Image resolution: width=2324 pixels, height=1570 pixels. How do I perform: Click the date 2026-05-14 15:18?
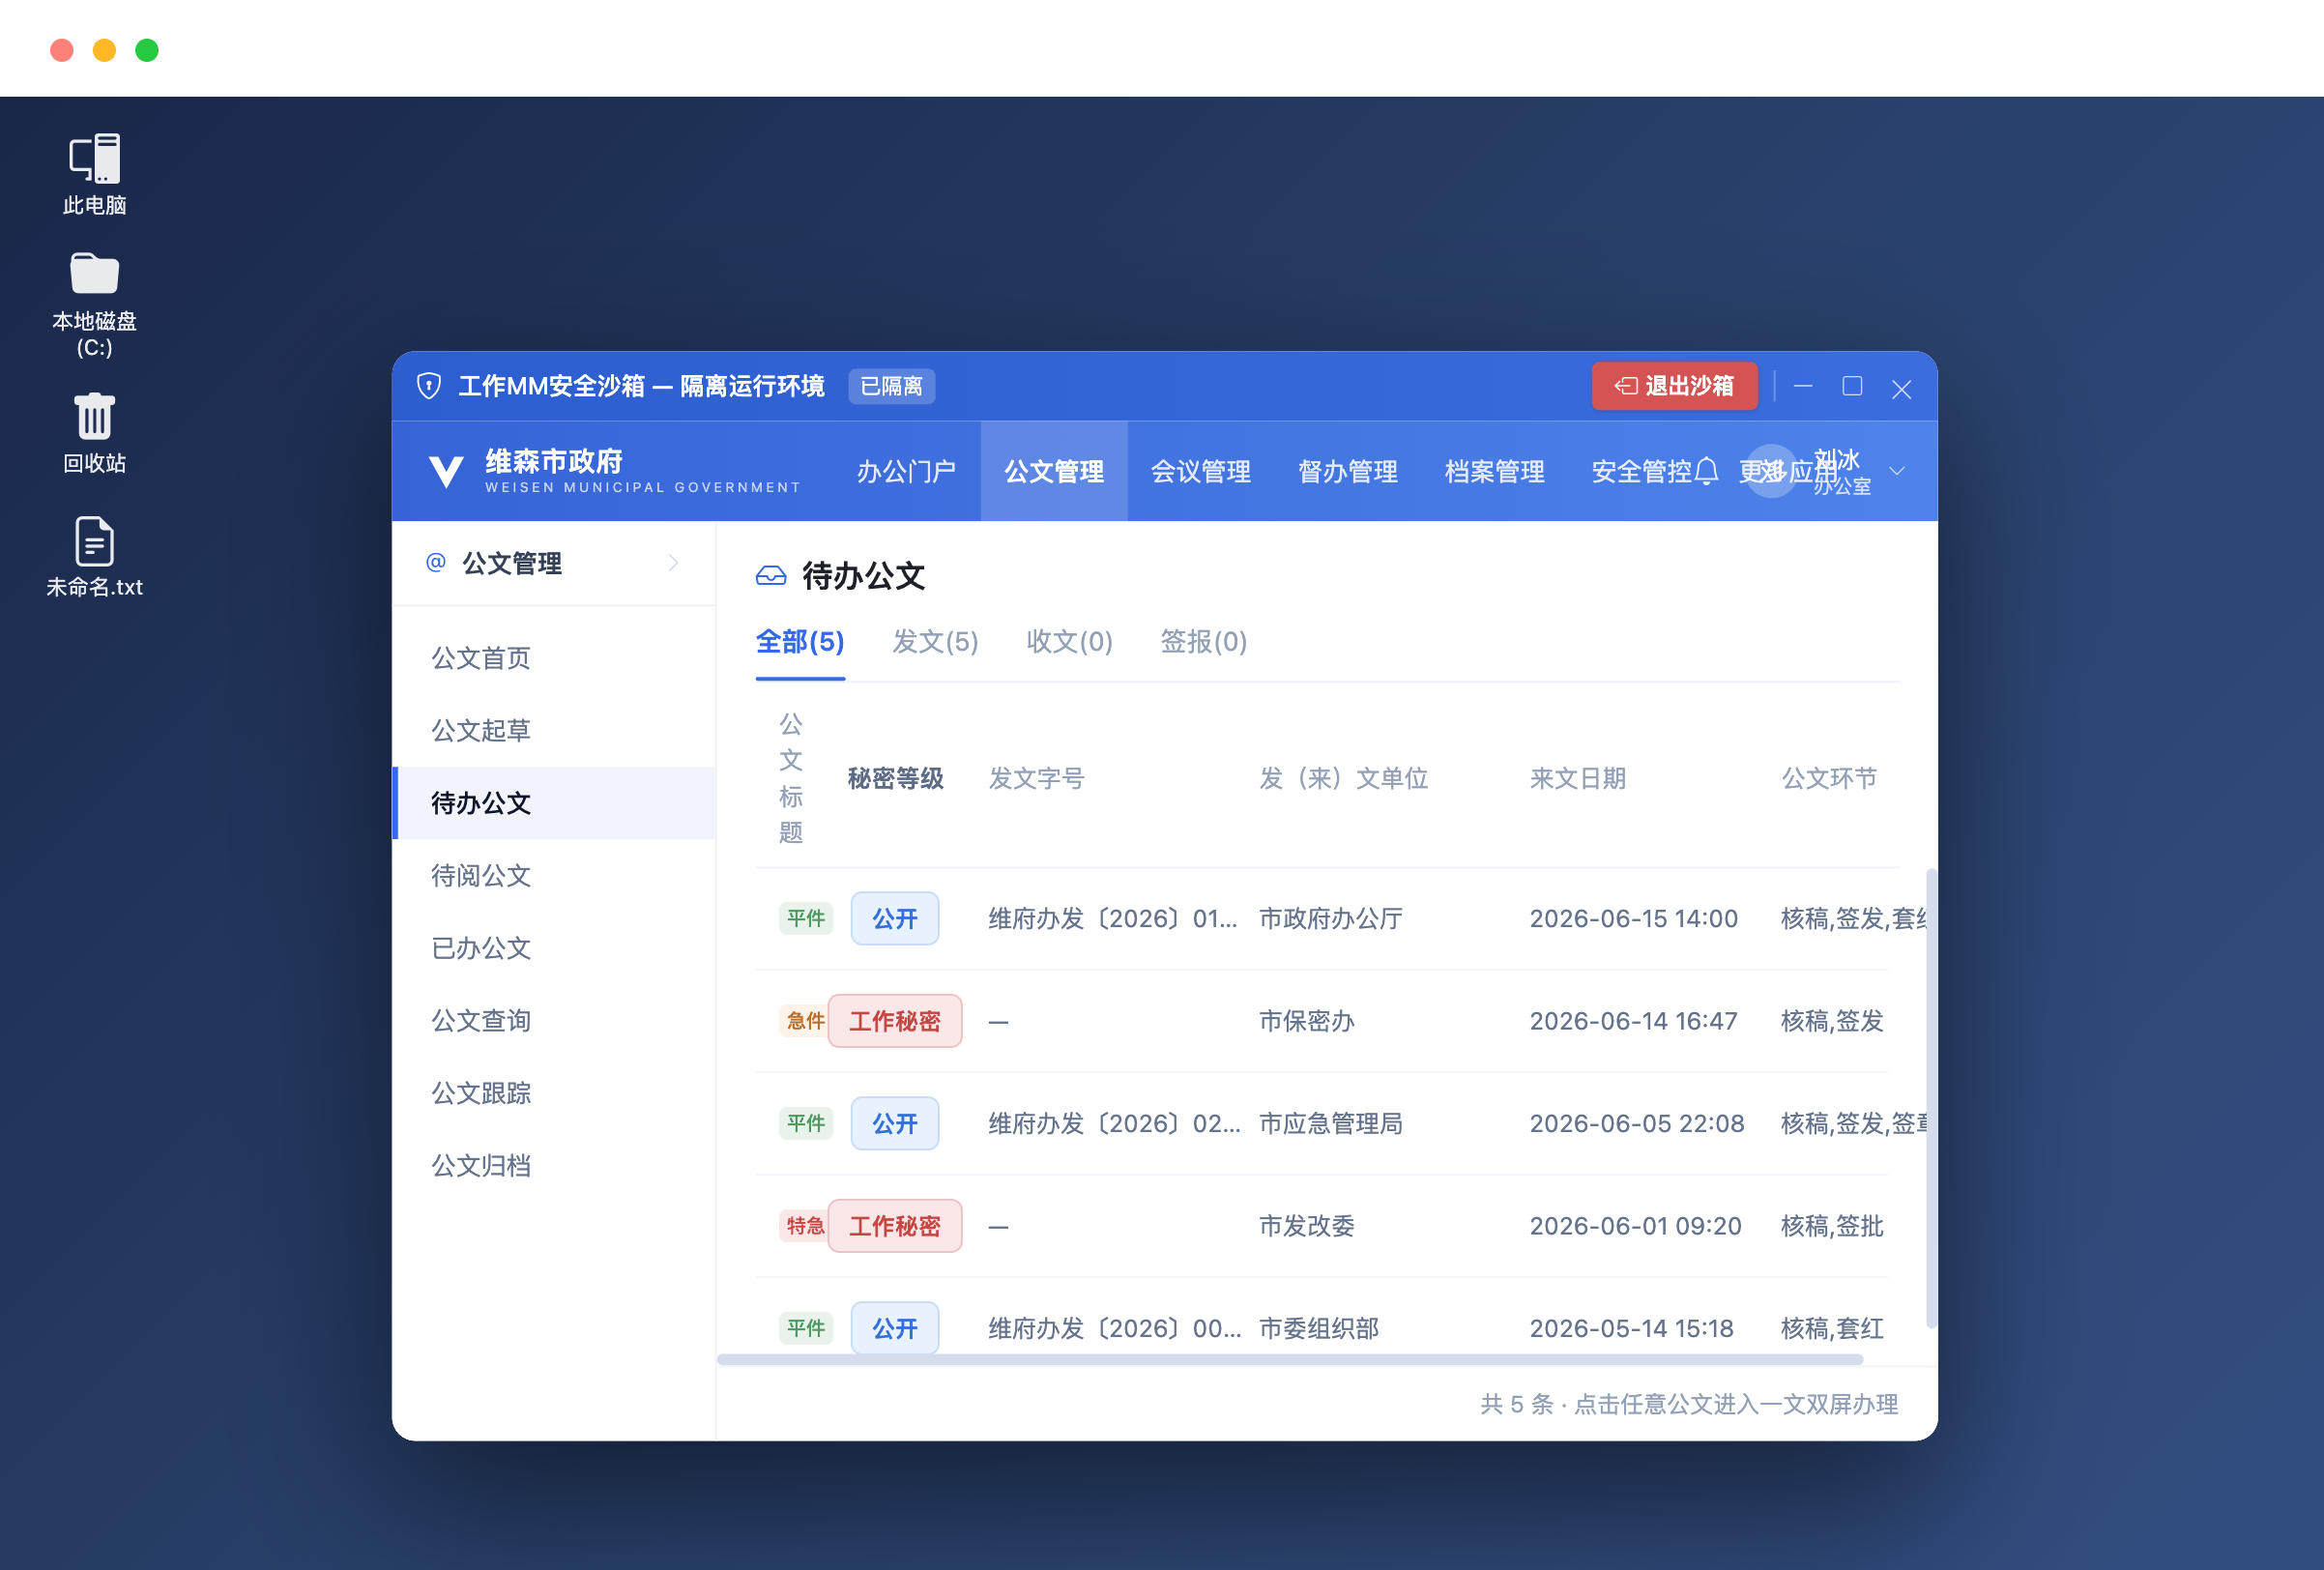pos(1631,1328)
